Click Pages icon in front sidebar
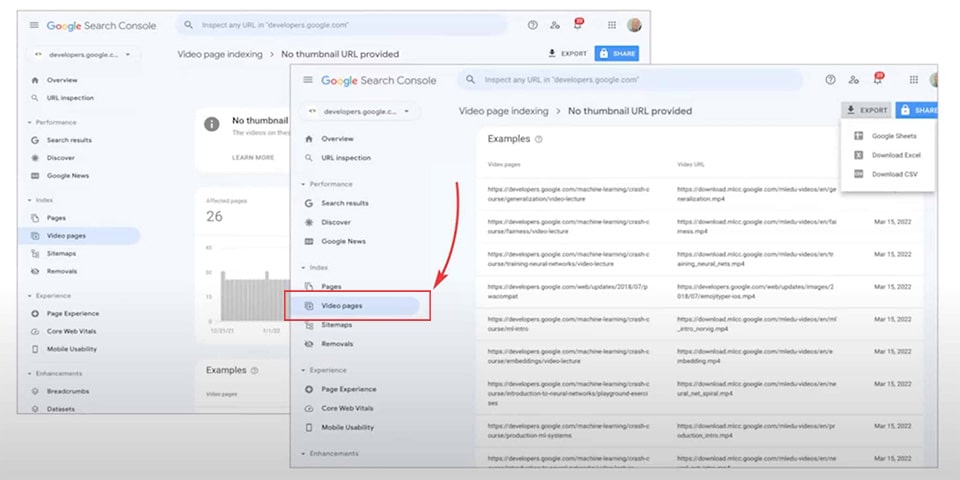Screen dimensions: 960x480 point(309,287)
